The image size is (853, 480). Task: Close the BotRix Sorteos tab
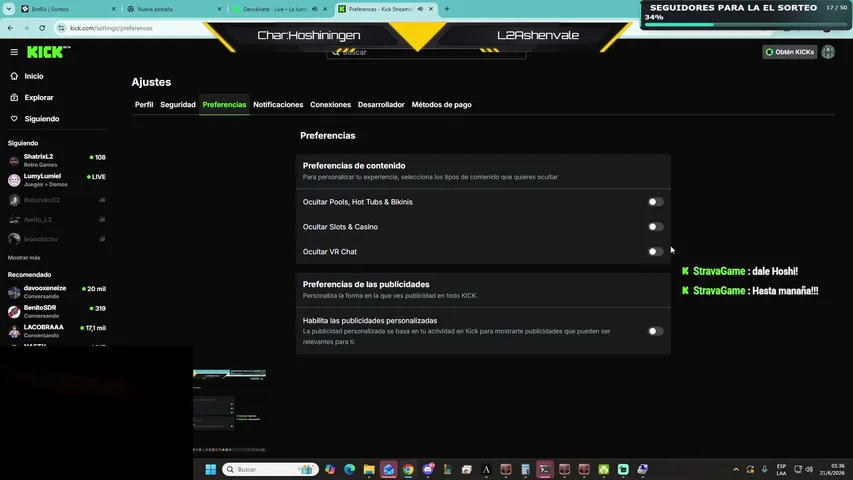(x=113, y=9)
